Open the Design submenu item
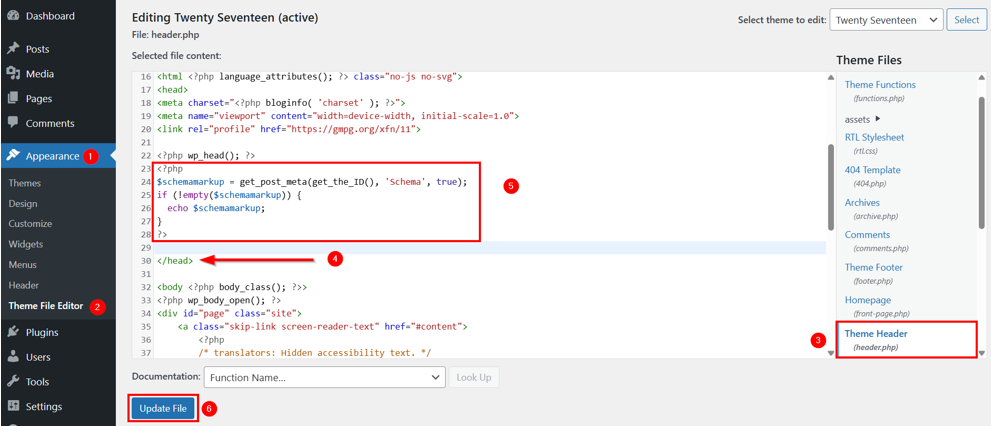 [x=23, y=204]
